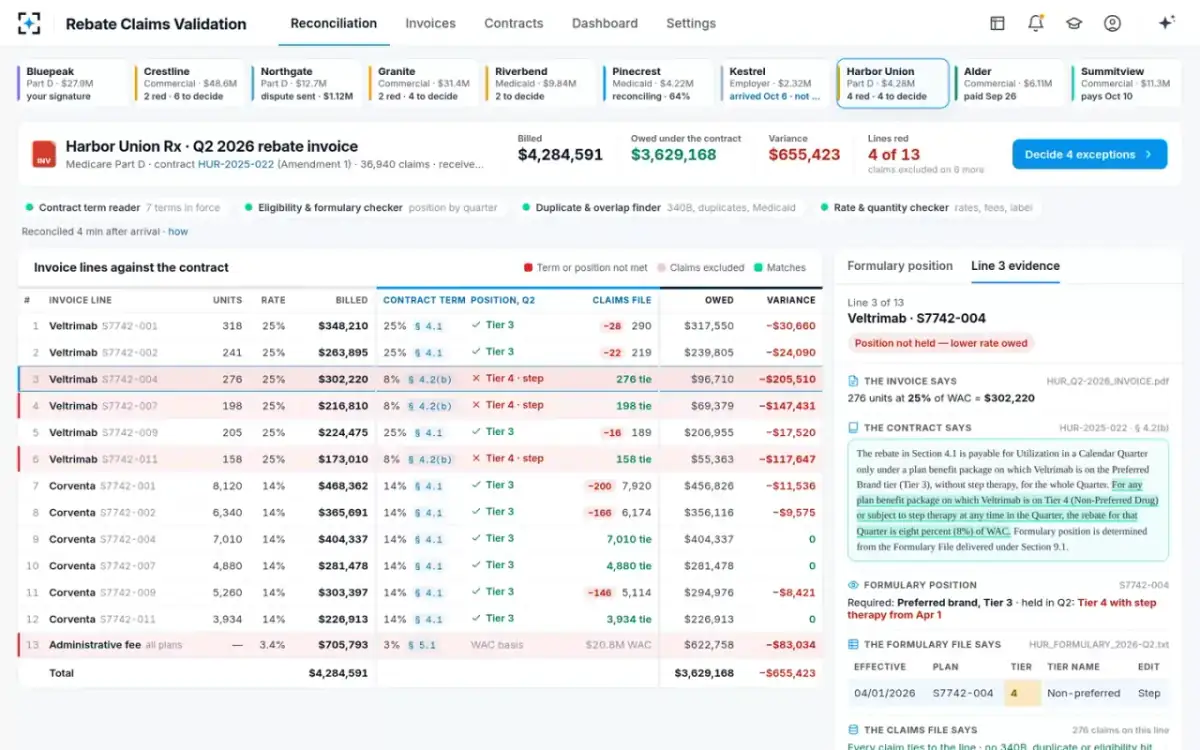Open the Invoices tab
Image resolution: width=1200 pixels, height=750 pixels.
(430, 23)
